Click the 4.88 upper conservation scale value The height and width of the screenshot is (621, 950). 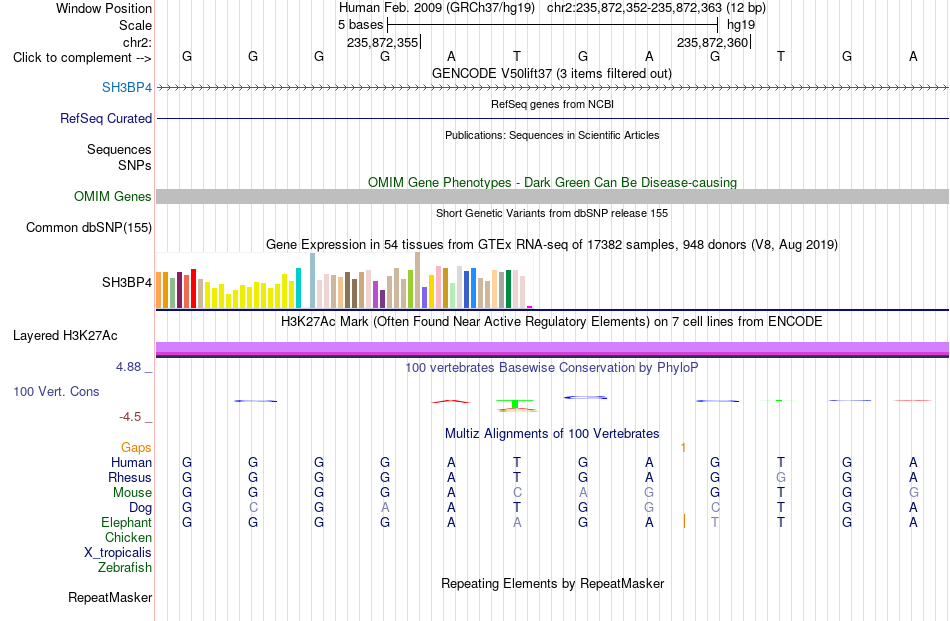pos(128,367)
